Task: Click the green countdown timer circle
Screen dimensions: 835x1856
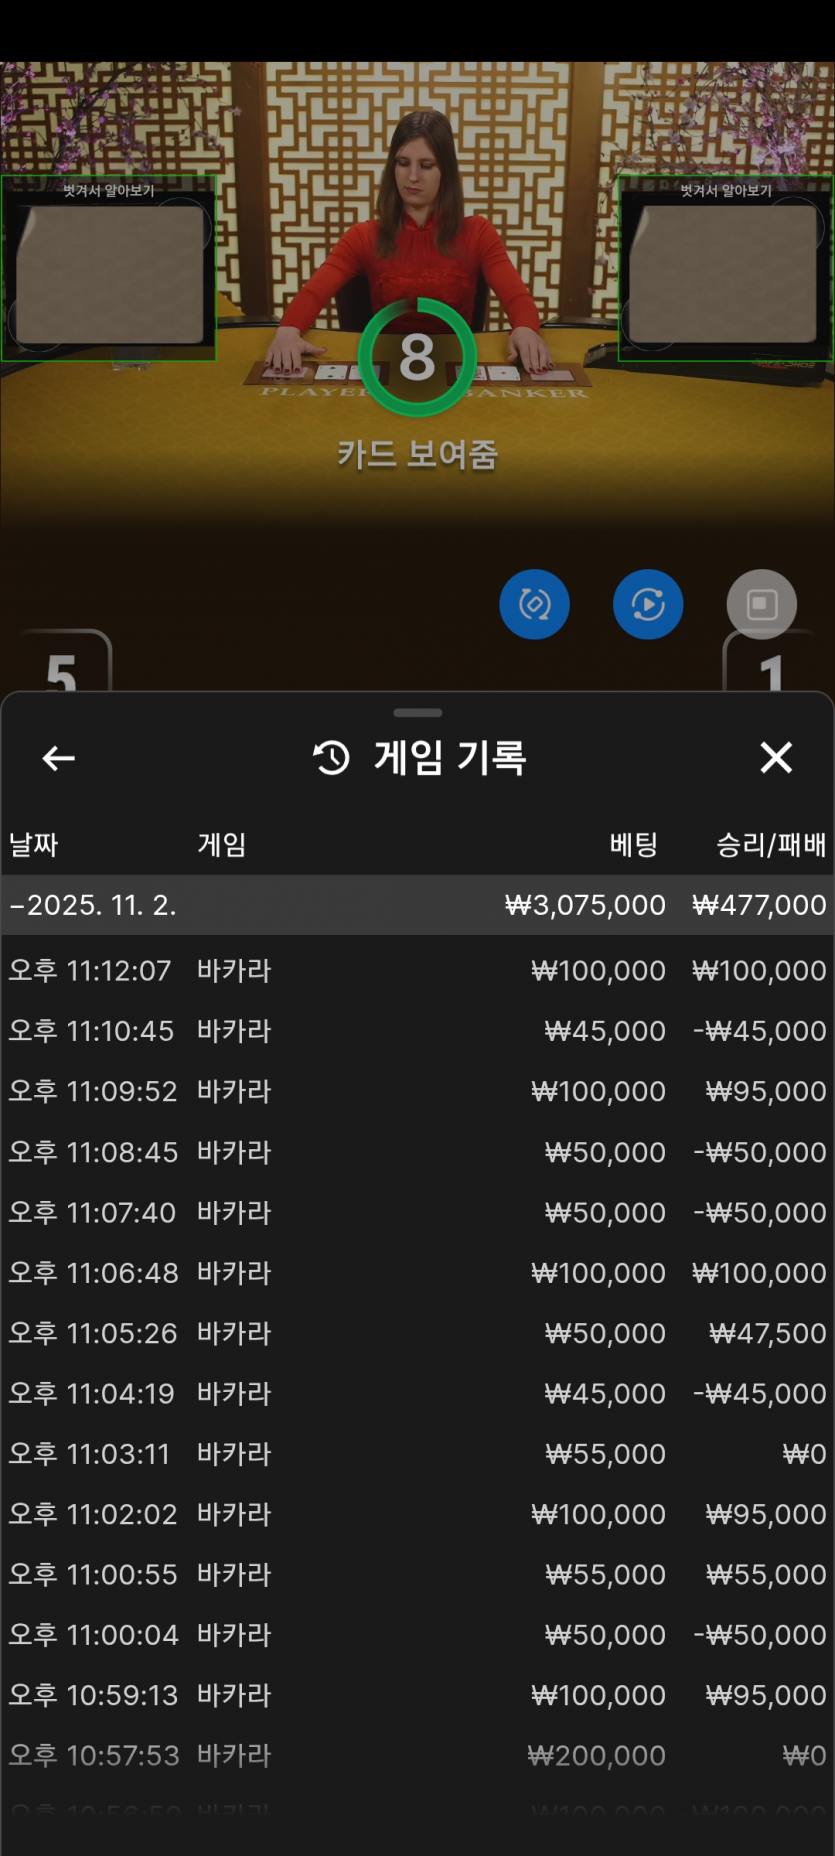Action: click(x=417, y=357)
